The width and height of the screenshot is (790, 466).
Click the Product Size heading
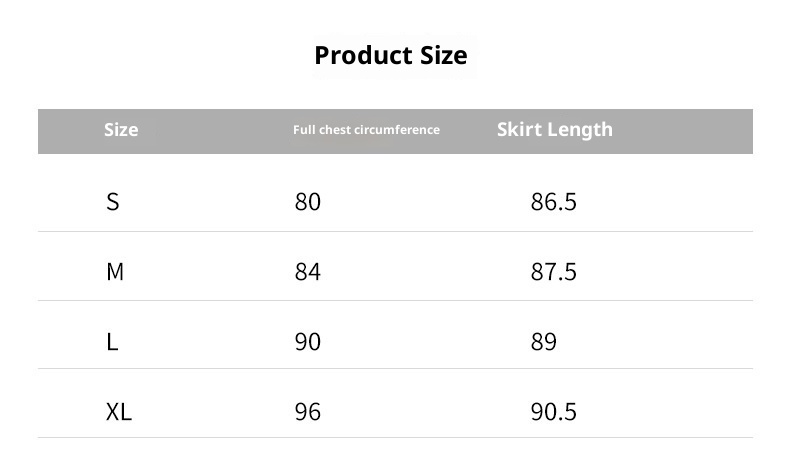pyautogui.click(x=390, y=55)
